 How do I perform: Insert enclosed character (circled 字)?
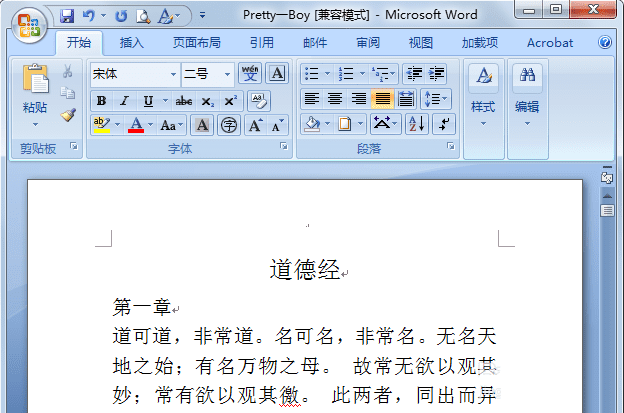(x=229, y=125)
